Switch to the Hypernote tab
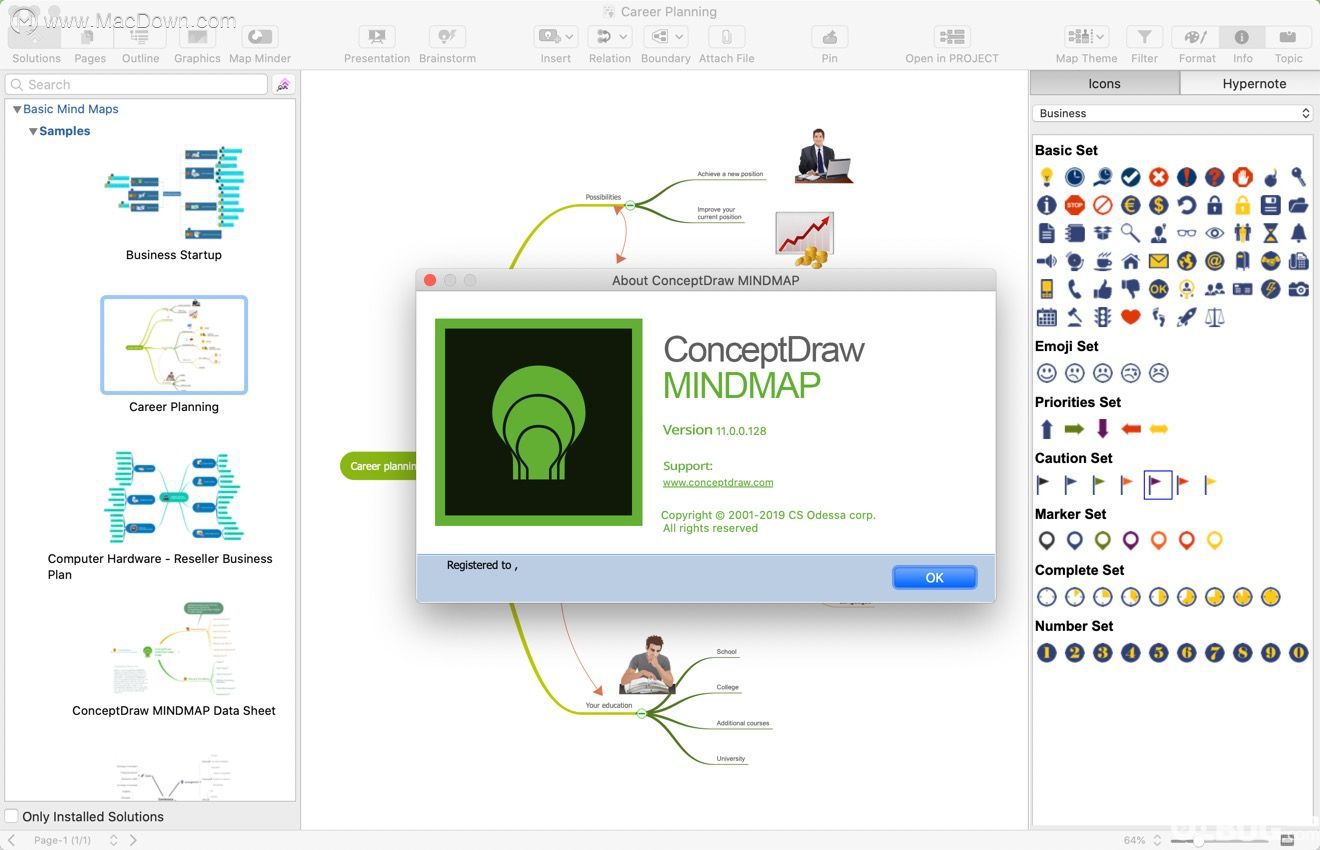The width and height of the screenshot is (1320, 850). point(1254,84)
